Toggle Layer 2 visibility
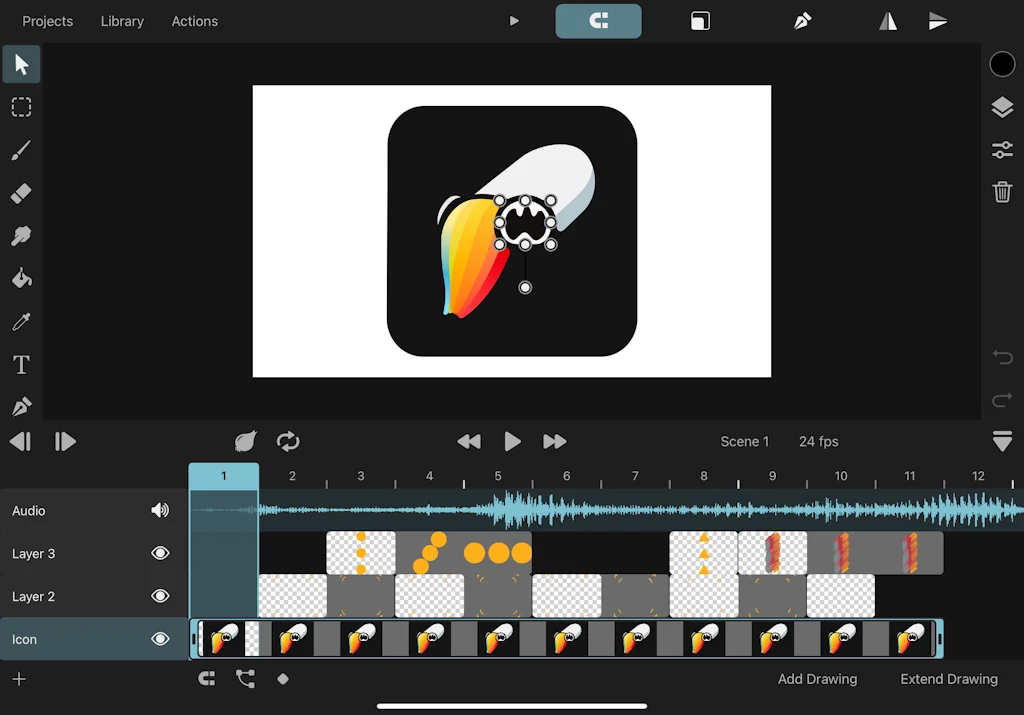This screenshot has height=715, width=1024. coord(160,596)
